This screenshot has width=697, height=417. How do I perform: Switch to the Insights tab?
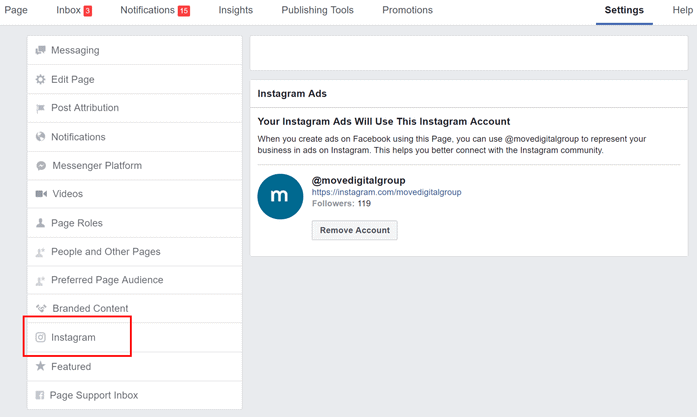tap(236, 10)
